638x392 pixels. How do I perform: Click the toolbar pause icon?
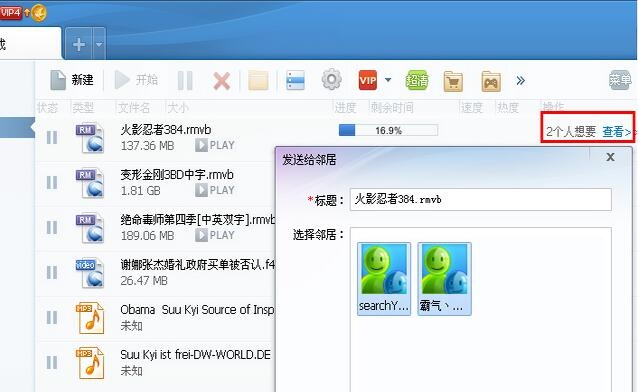point(185,80)
